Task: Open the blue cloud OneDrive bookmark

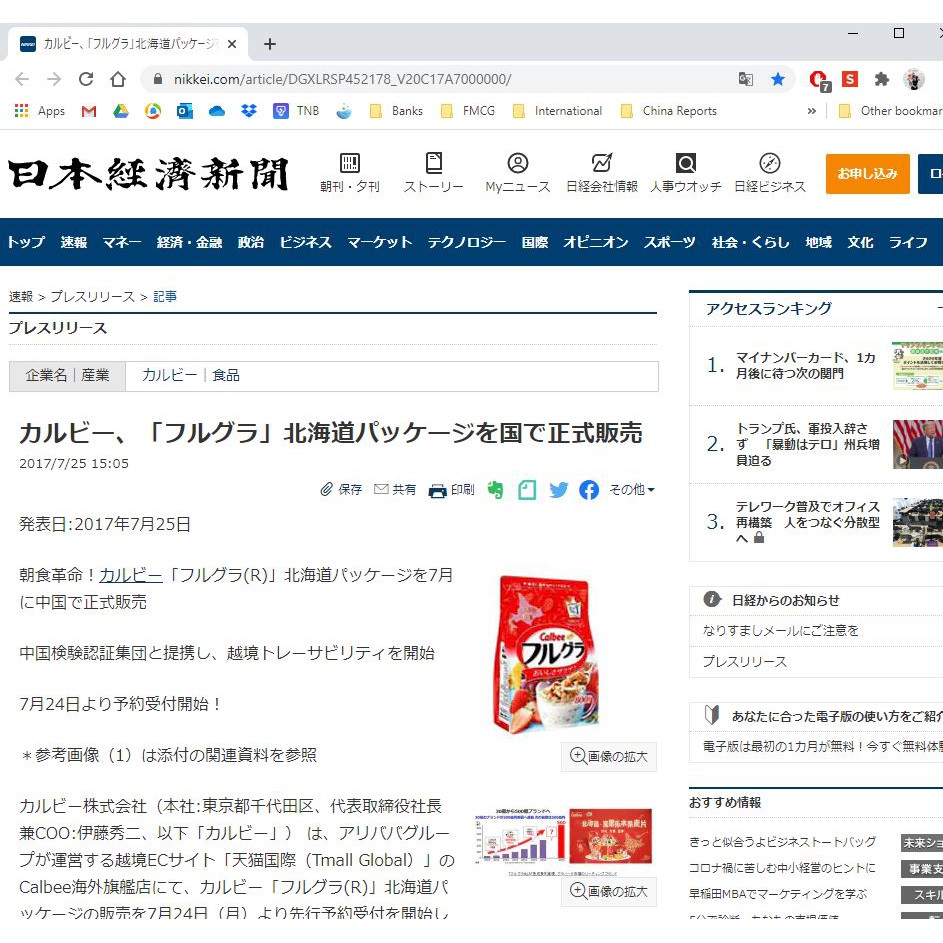Action: tap(217, 111)
